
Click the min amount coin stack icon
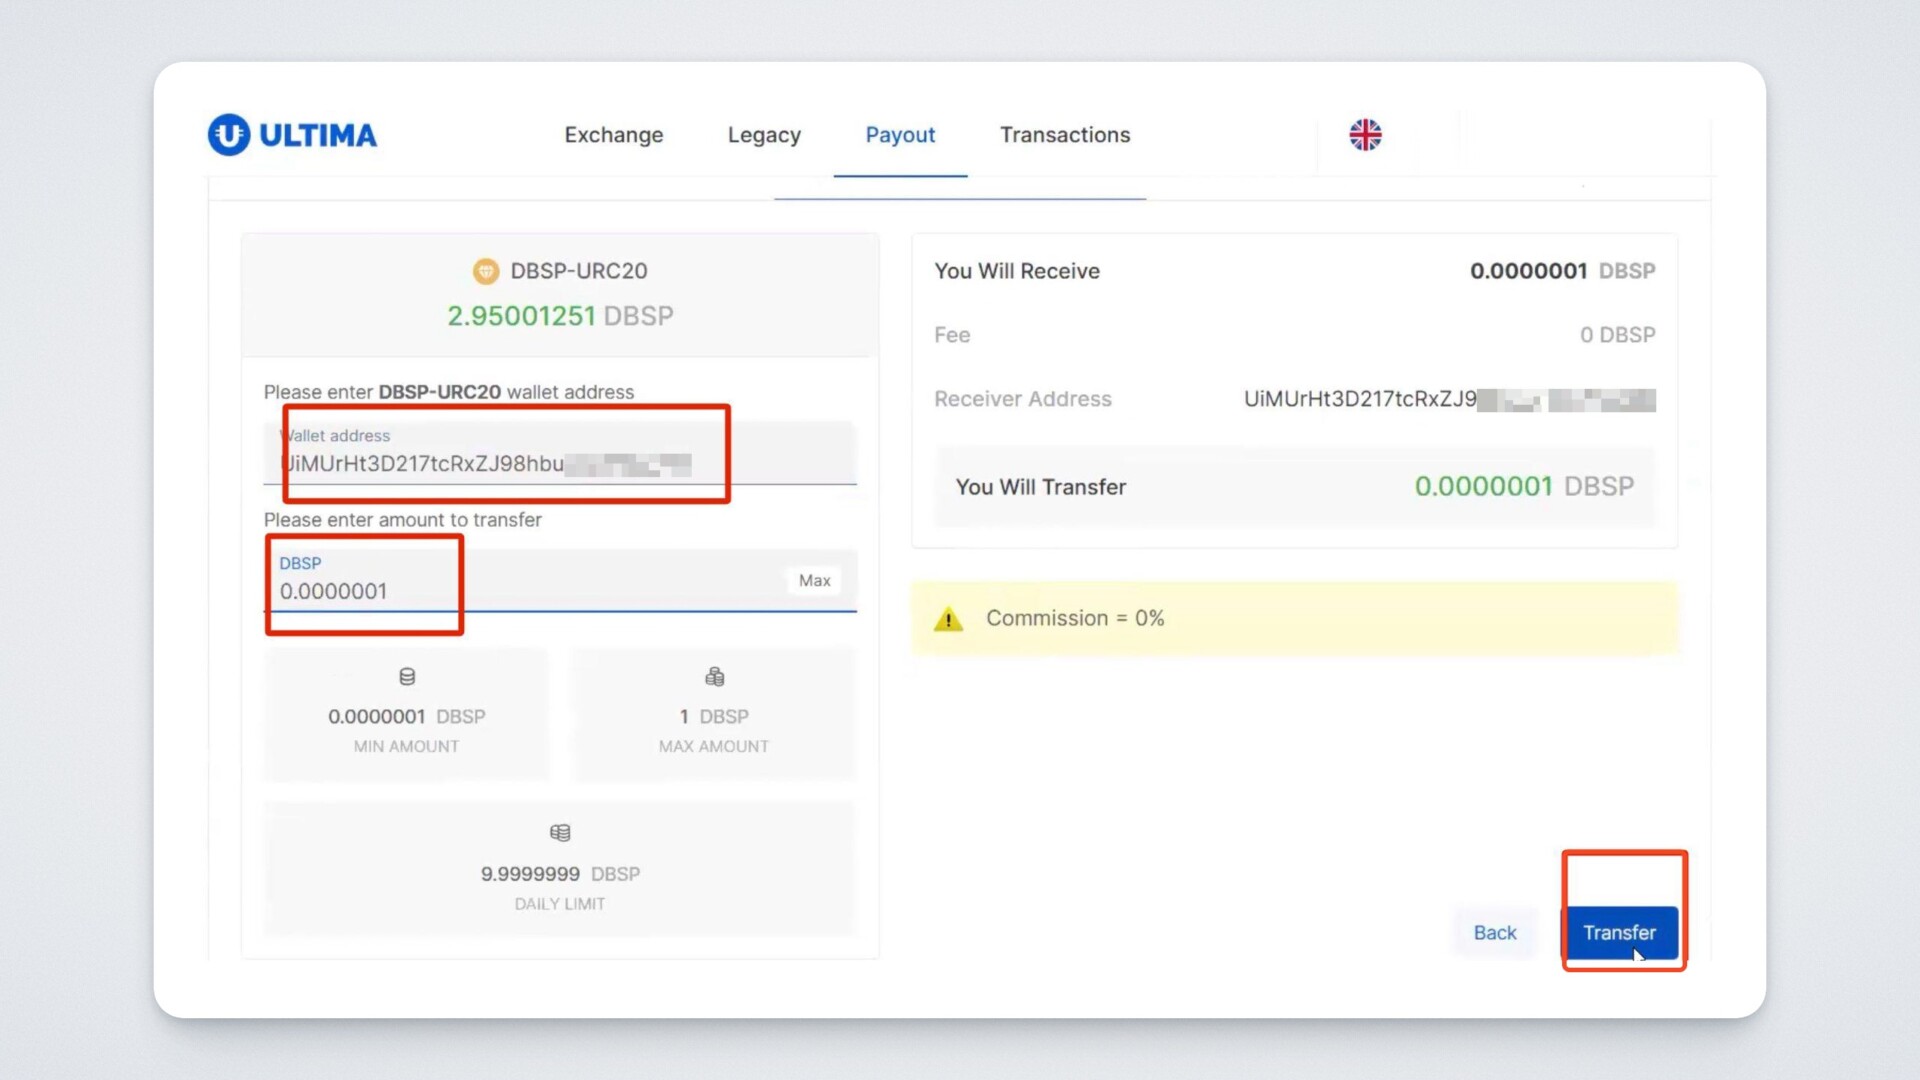click(407, 677)
